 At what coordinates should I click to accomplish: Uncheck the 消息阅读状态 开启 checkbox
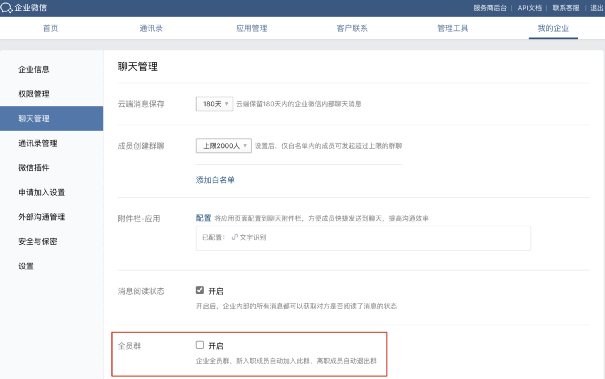coord(199,290)
